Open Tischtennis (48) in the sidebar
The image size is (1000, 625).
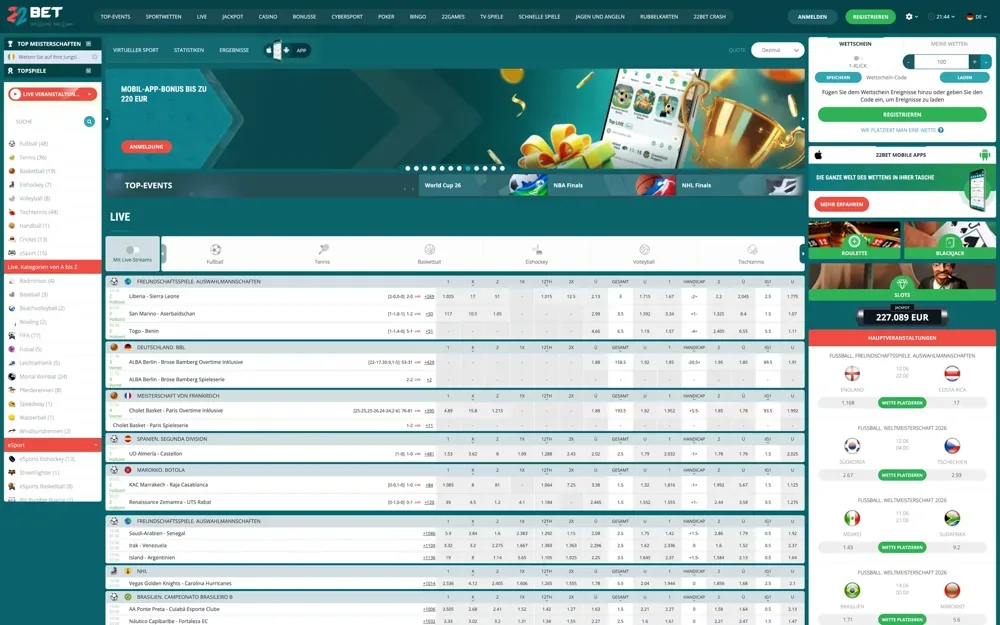(38, 212)
